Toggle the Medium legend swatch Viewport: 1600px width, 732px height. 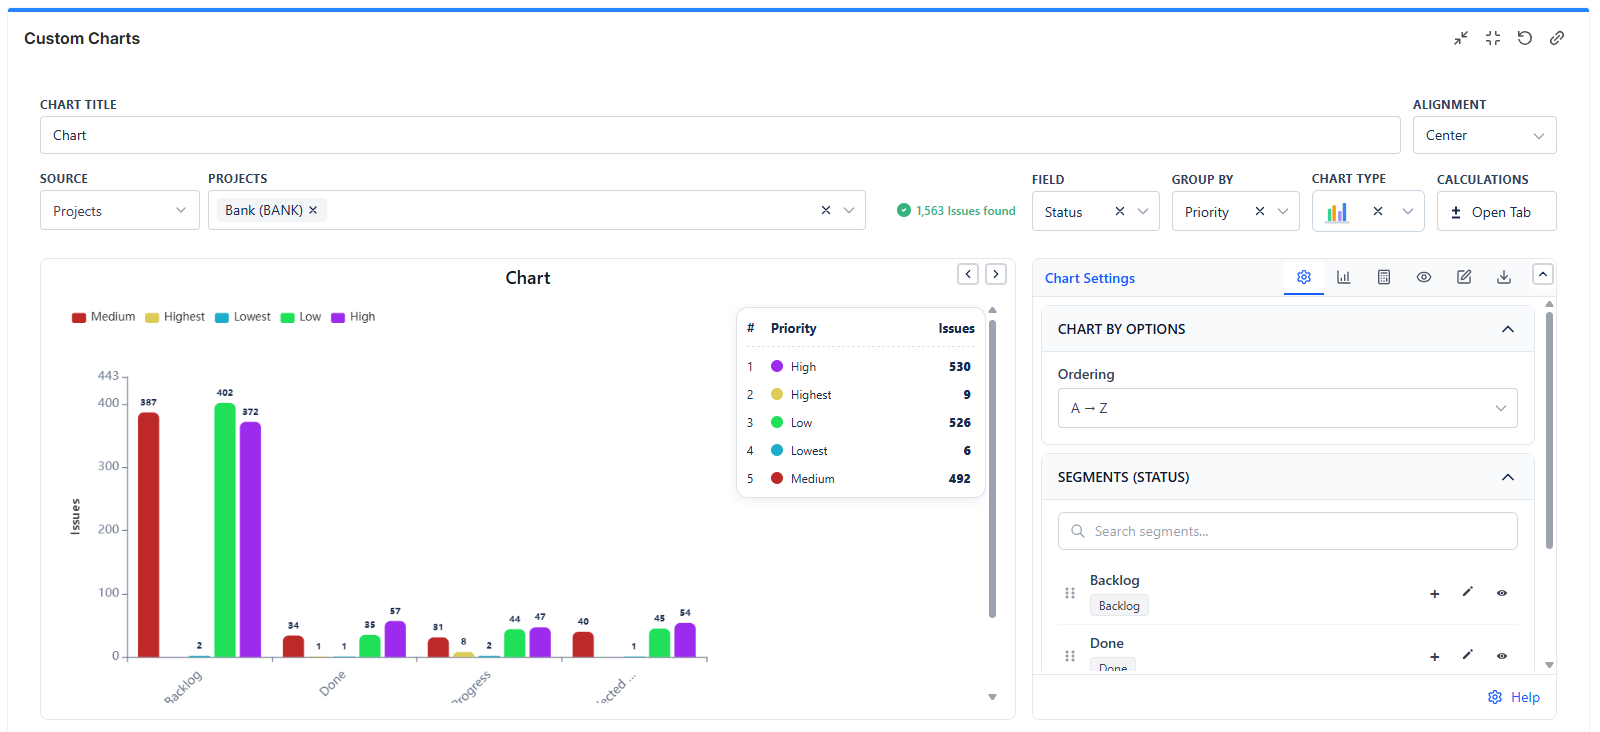click(79, 318)
